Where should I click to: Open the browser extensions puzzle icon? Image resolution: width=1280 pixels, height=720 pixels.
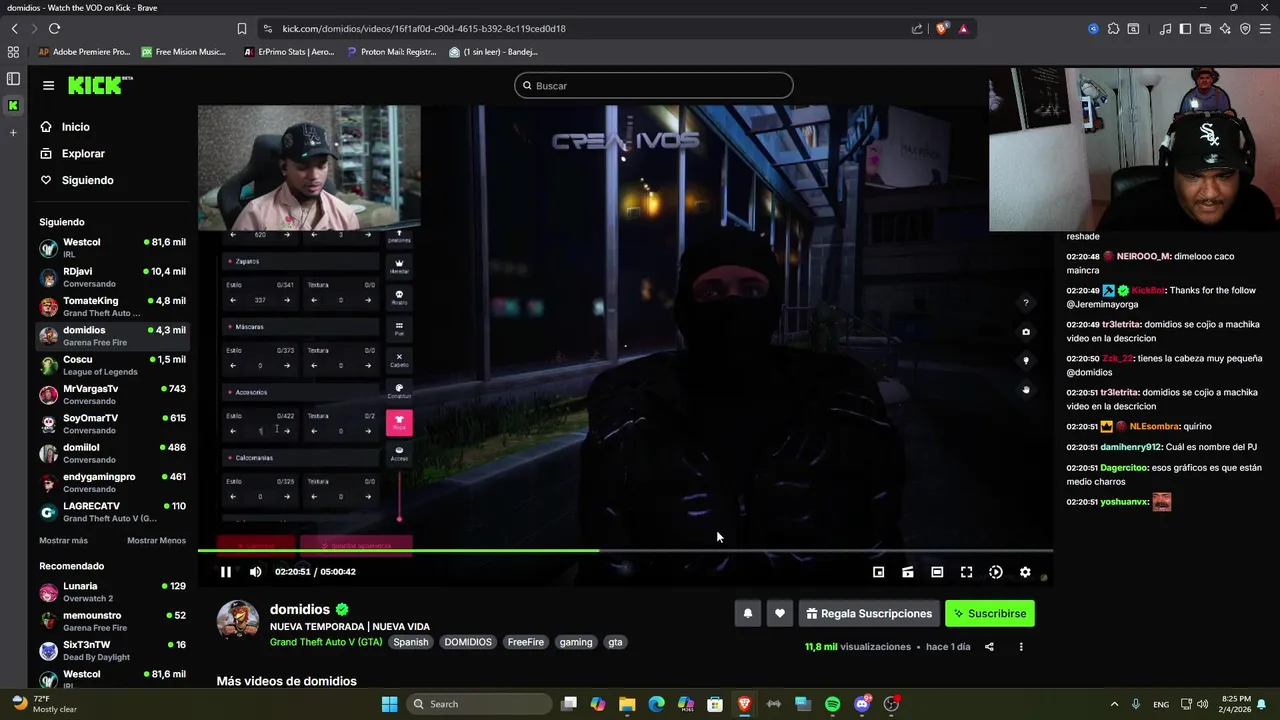coord(1113,29)
